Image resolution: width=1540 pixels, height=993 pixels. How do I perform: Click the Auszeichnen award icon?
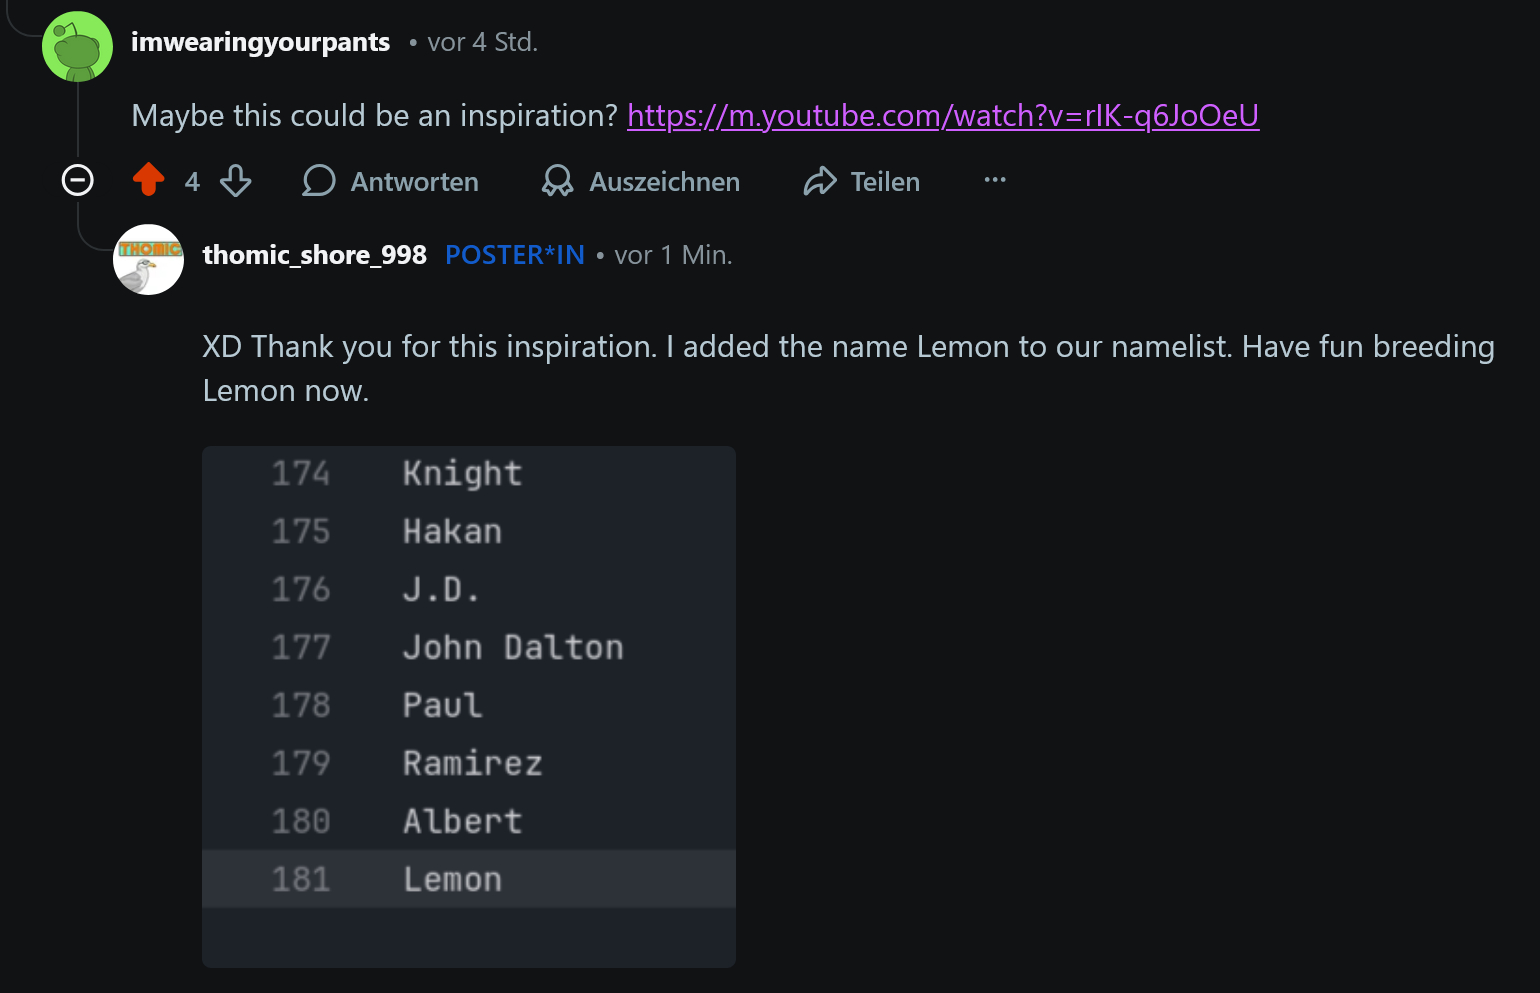click(557, 181)
